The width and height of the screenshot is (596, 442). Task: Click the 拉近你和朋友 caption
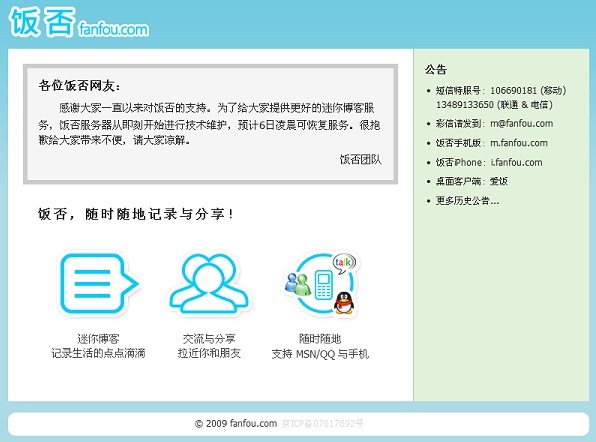click(x=209, y=353)
